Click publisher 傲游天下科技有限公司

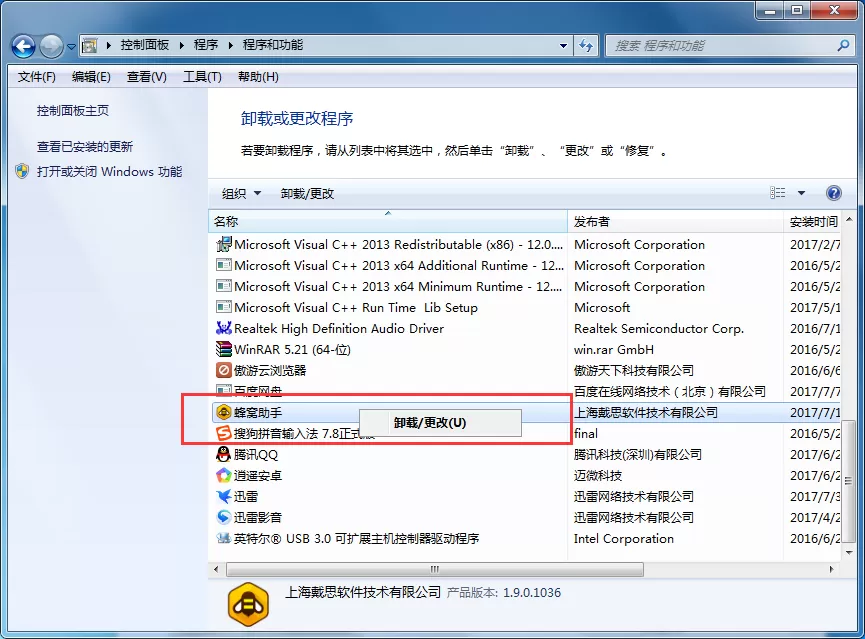point(633,370)
